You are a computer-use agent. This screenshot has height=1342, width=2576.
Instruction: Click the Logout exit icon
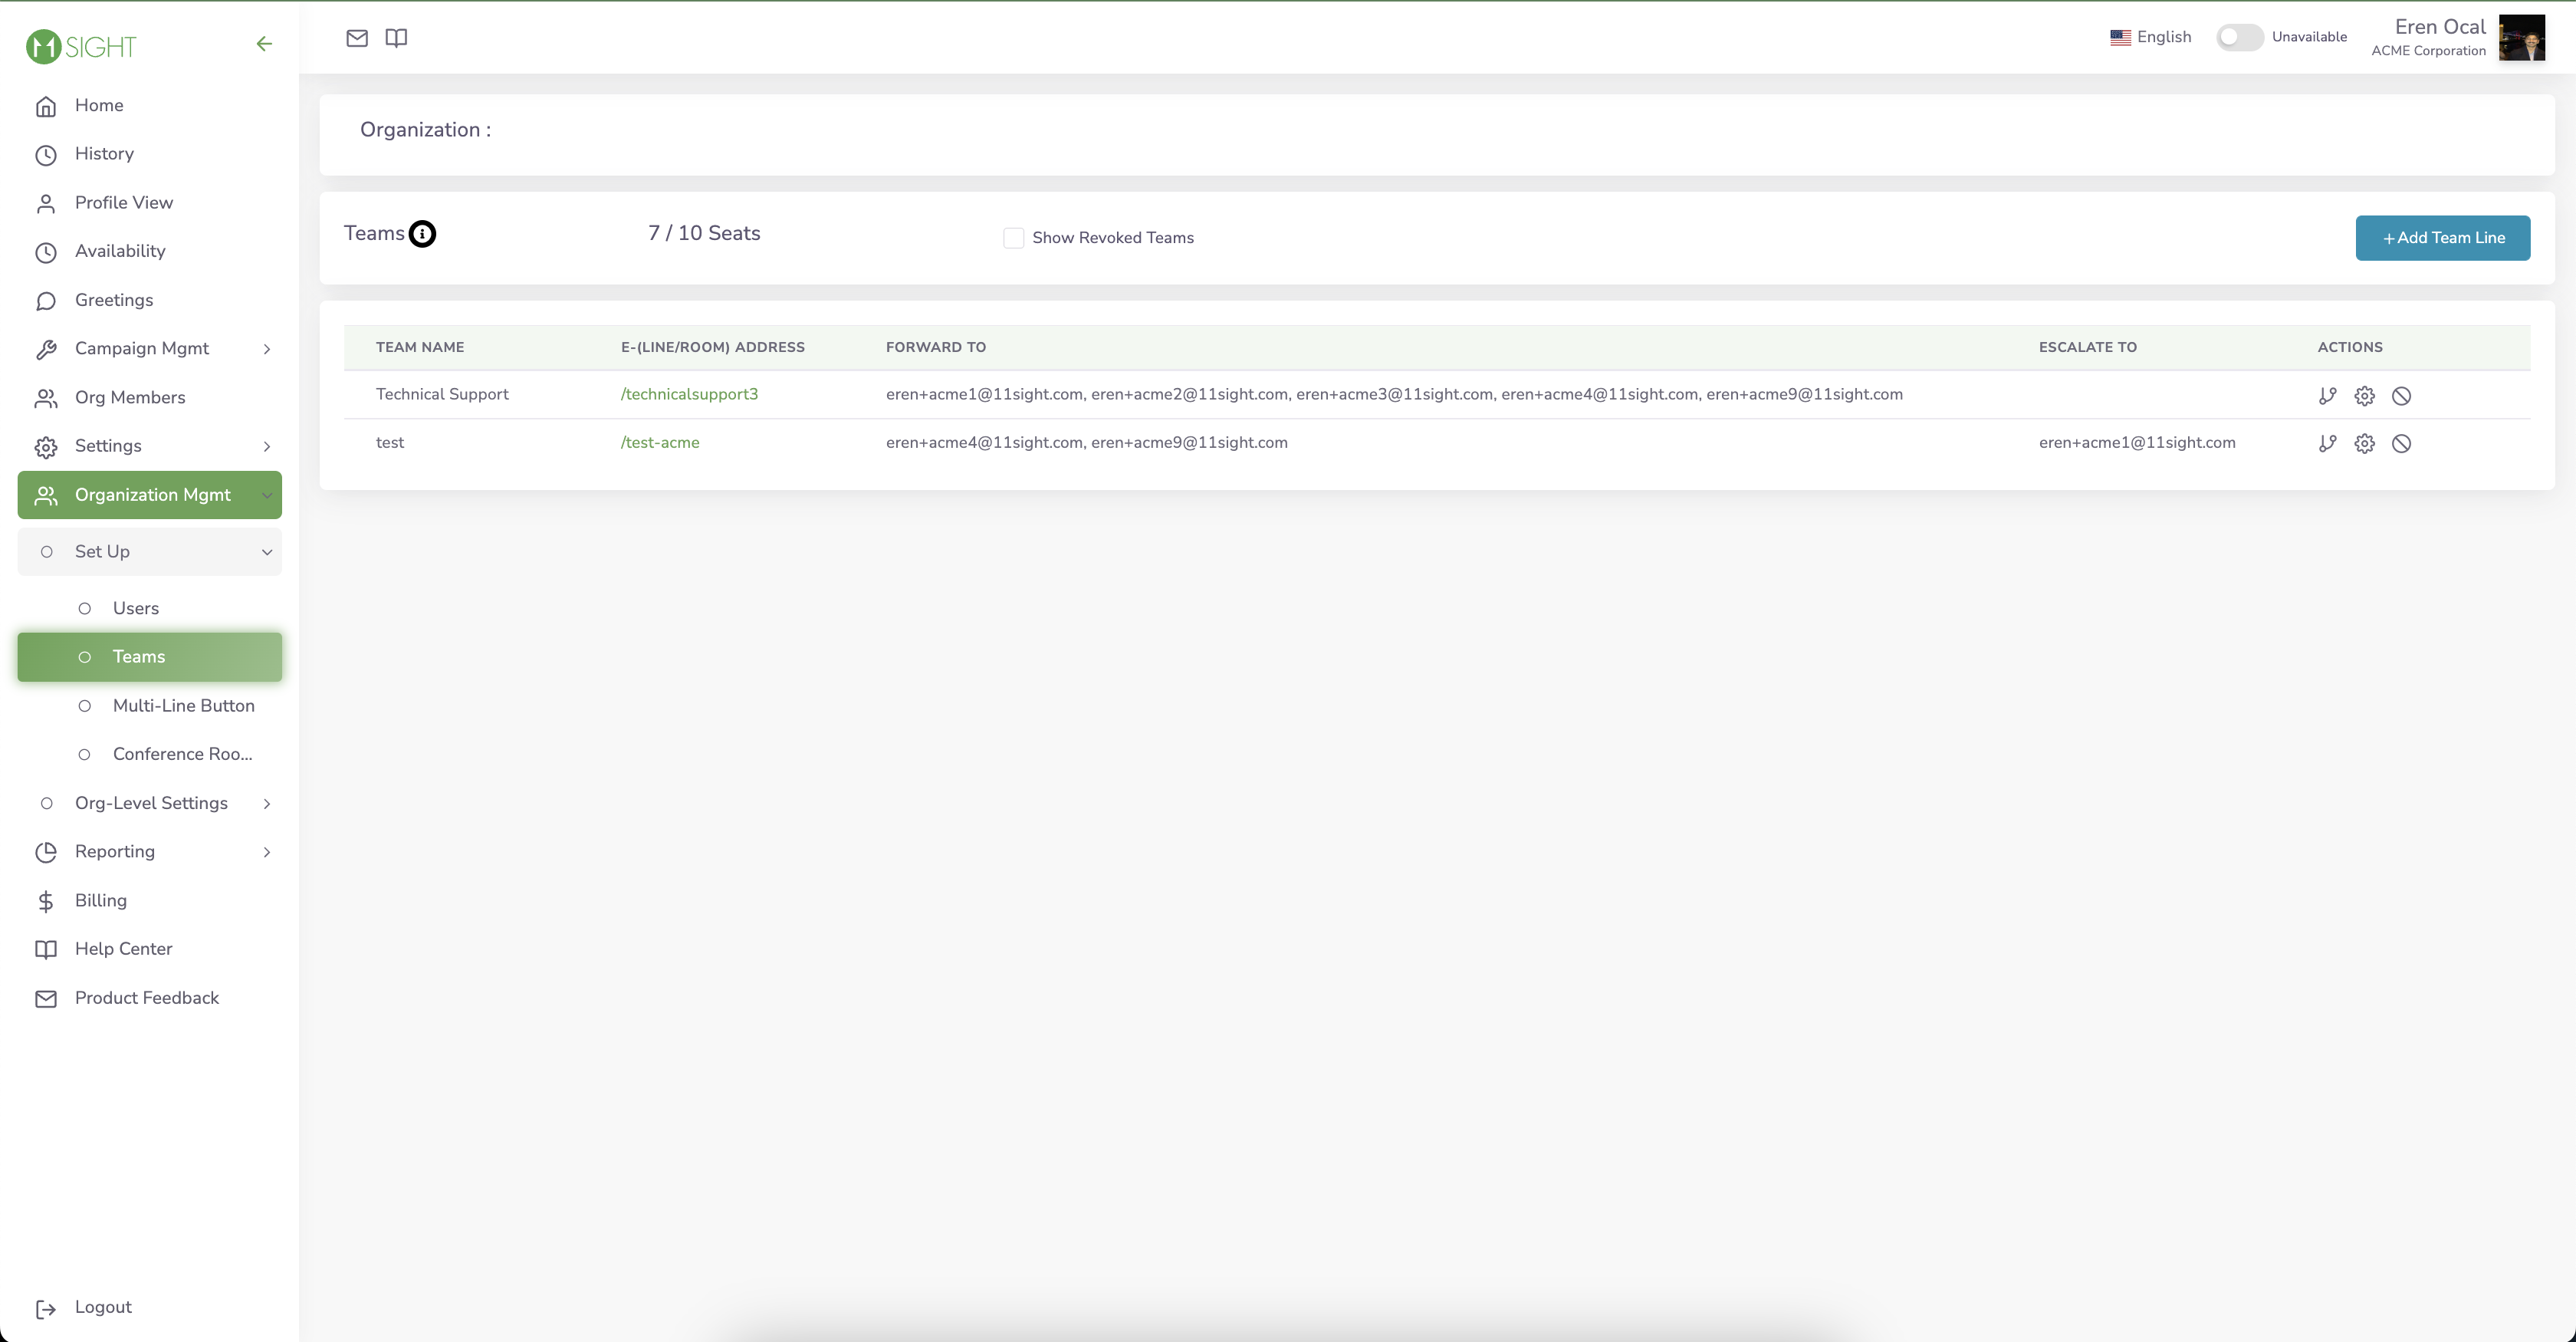tap(46, 1309)
